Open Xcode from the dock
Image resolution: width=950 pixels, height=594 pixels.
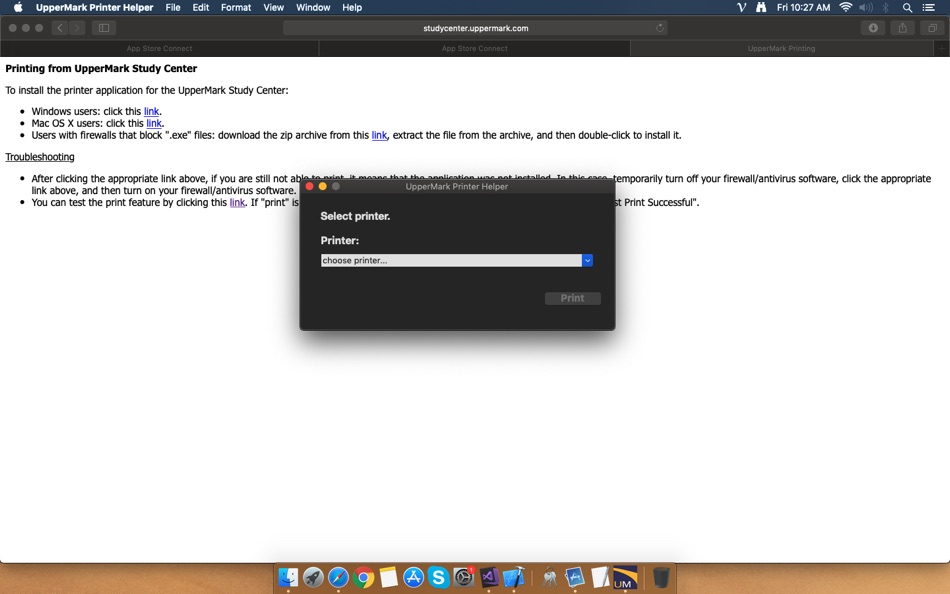click(x=514, y=577)
